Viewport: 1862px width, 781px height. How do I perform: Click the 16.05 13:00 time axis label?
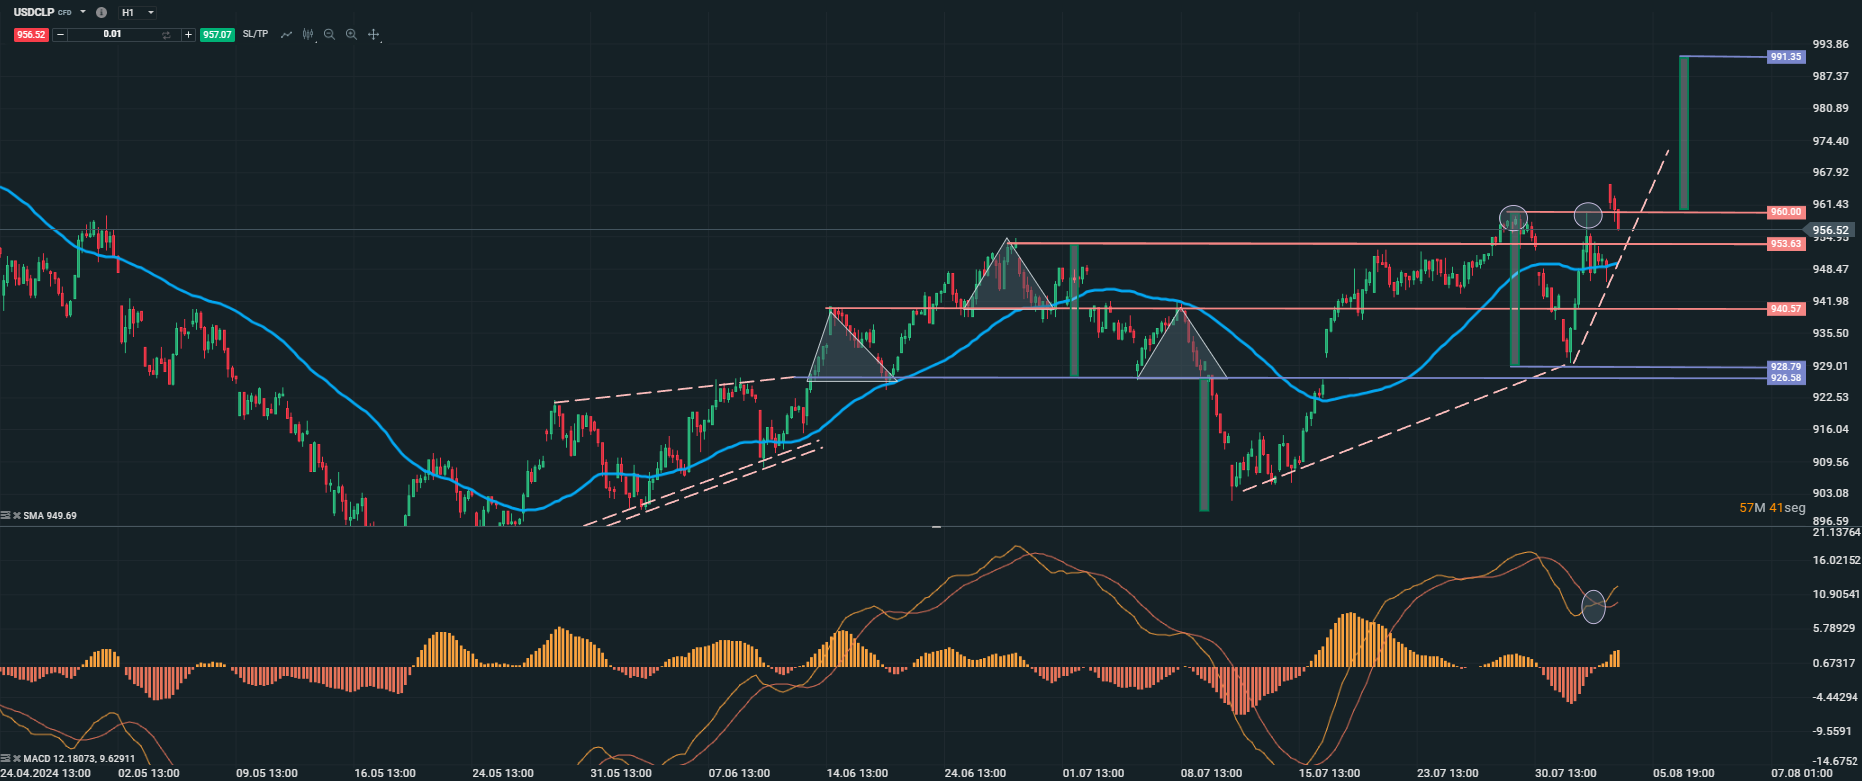385,773
